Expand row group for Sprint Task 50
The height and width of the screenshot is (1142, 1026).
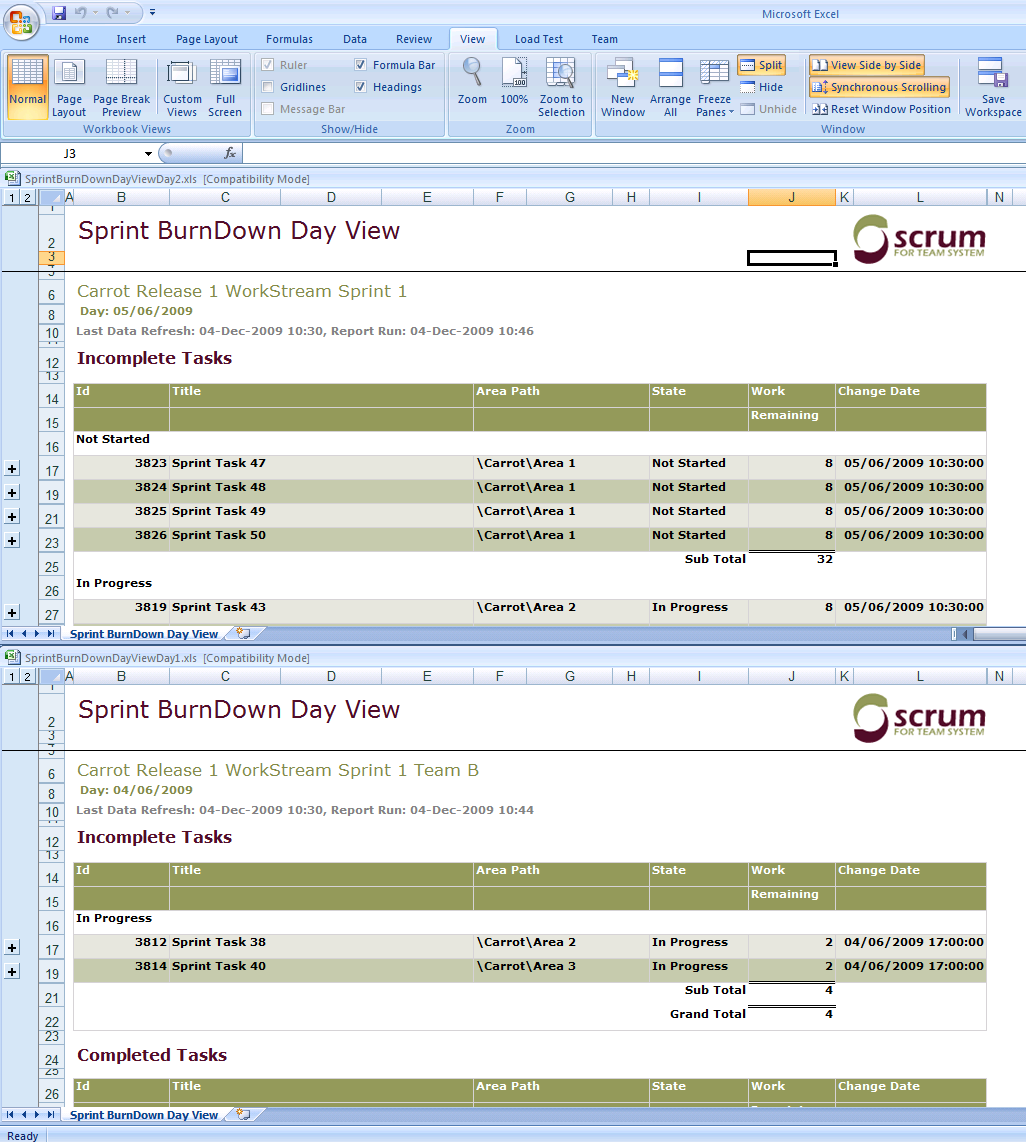pyautogui.click(x=12, y=541)
